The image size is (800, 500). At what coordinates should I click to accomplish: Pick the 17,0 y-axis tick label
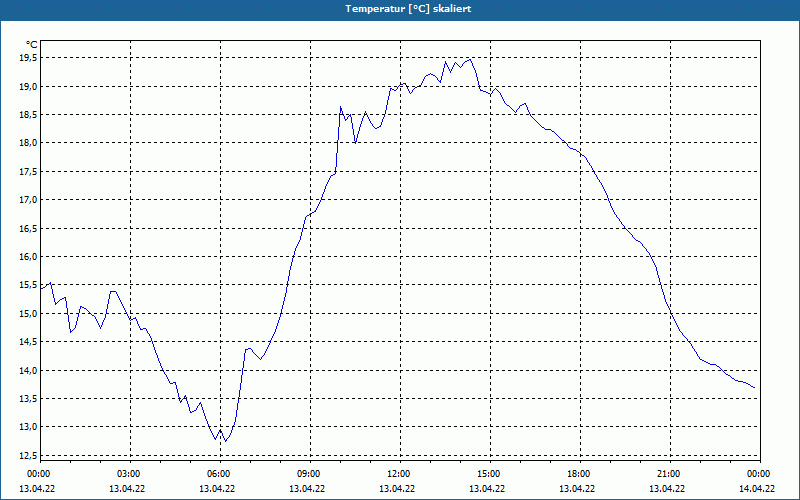pos(29,200)
